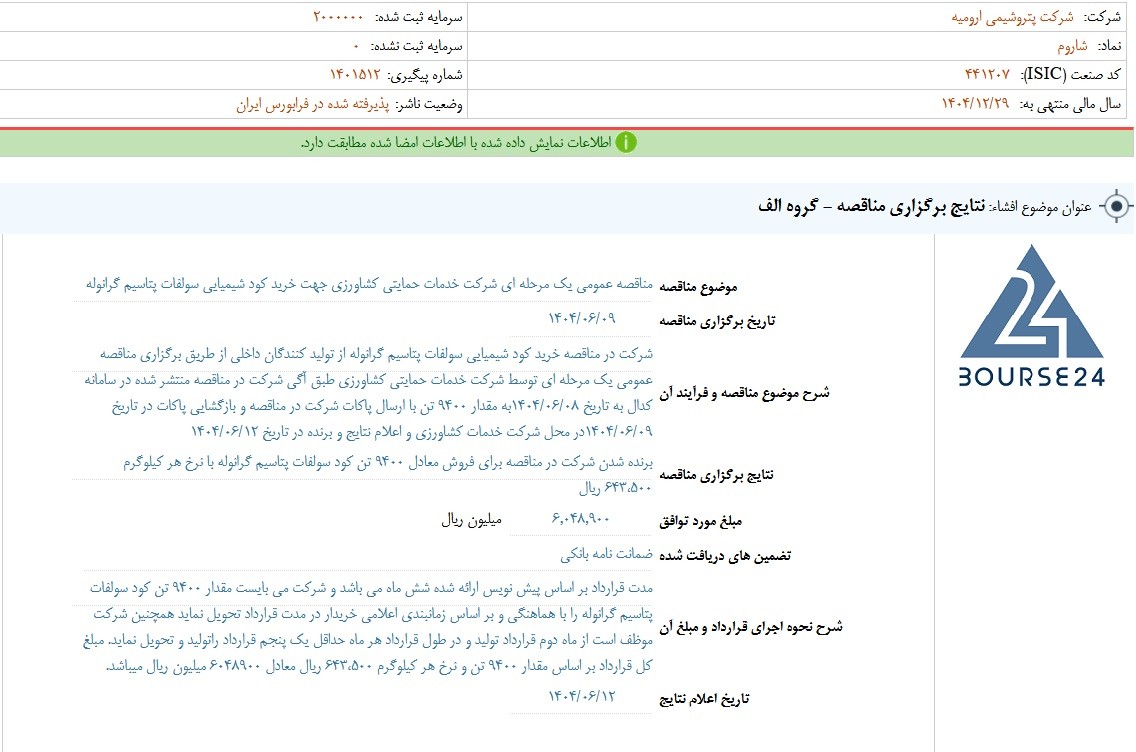The image size is (1136, 752).
Task: Click the unregistered capital value ۰
Action: point(356,46)
